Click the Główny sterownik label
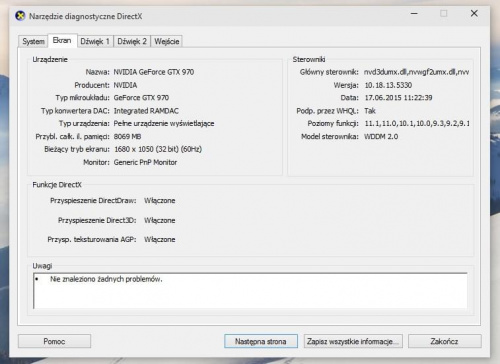Viewport: 500px width, 364px height. tap(329, 72)
